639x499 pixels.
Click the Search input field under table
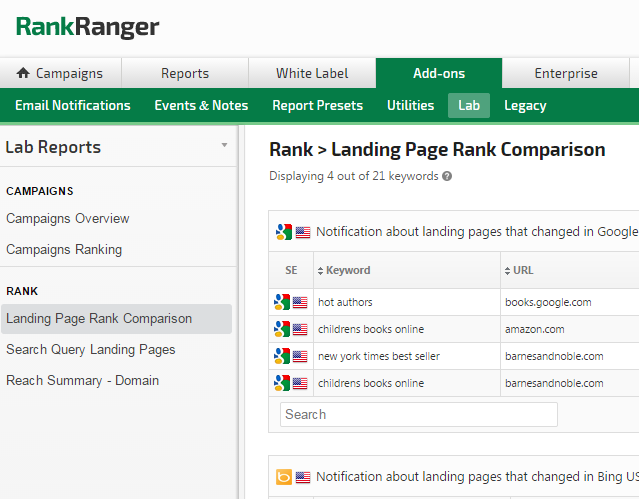pyautogui.click(x=418, y=414)
